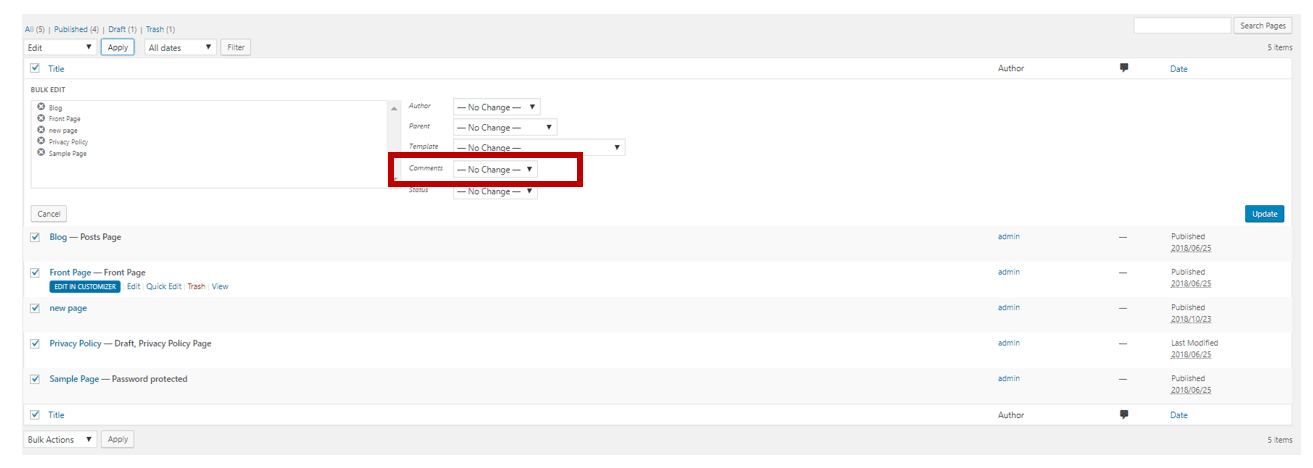
Task: Click admin author link in Blog row
Action: coord(1009,236)
